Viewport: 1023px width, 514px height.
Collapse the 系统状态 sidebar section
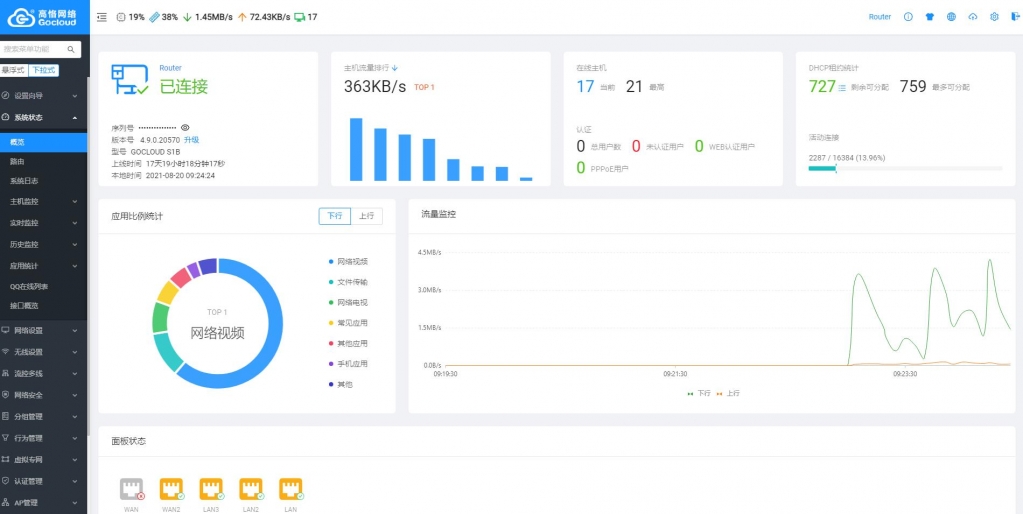pyautogui.click(x=43, y=118)
